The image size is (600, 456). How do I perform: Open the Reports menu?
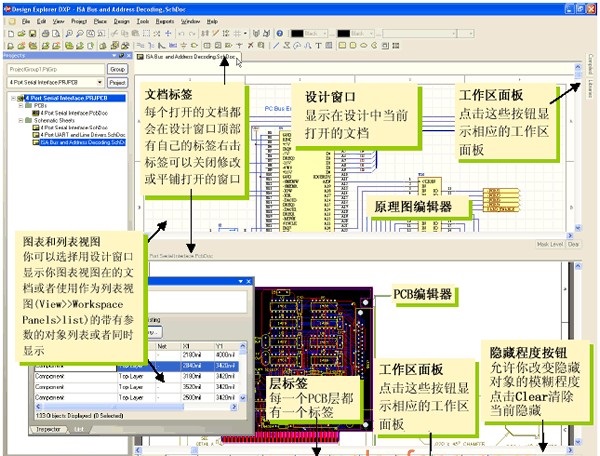[x=165, y=20]
